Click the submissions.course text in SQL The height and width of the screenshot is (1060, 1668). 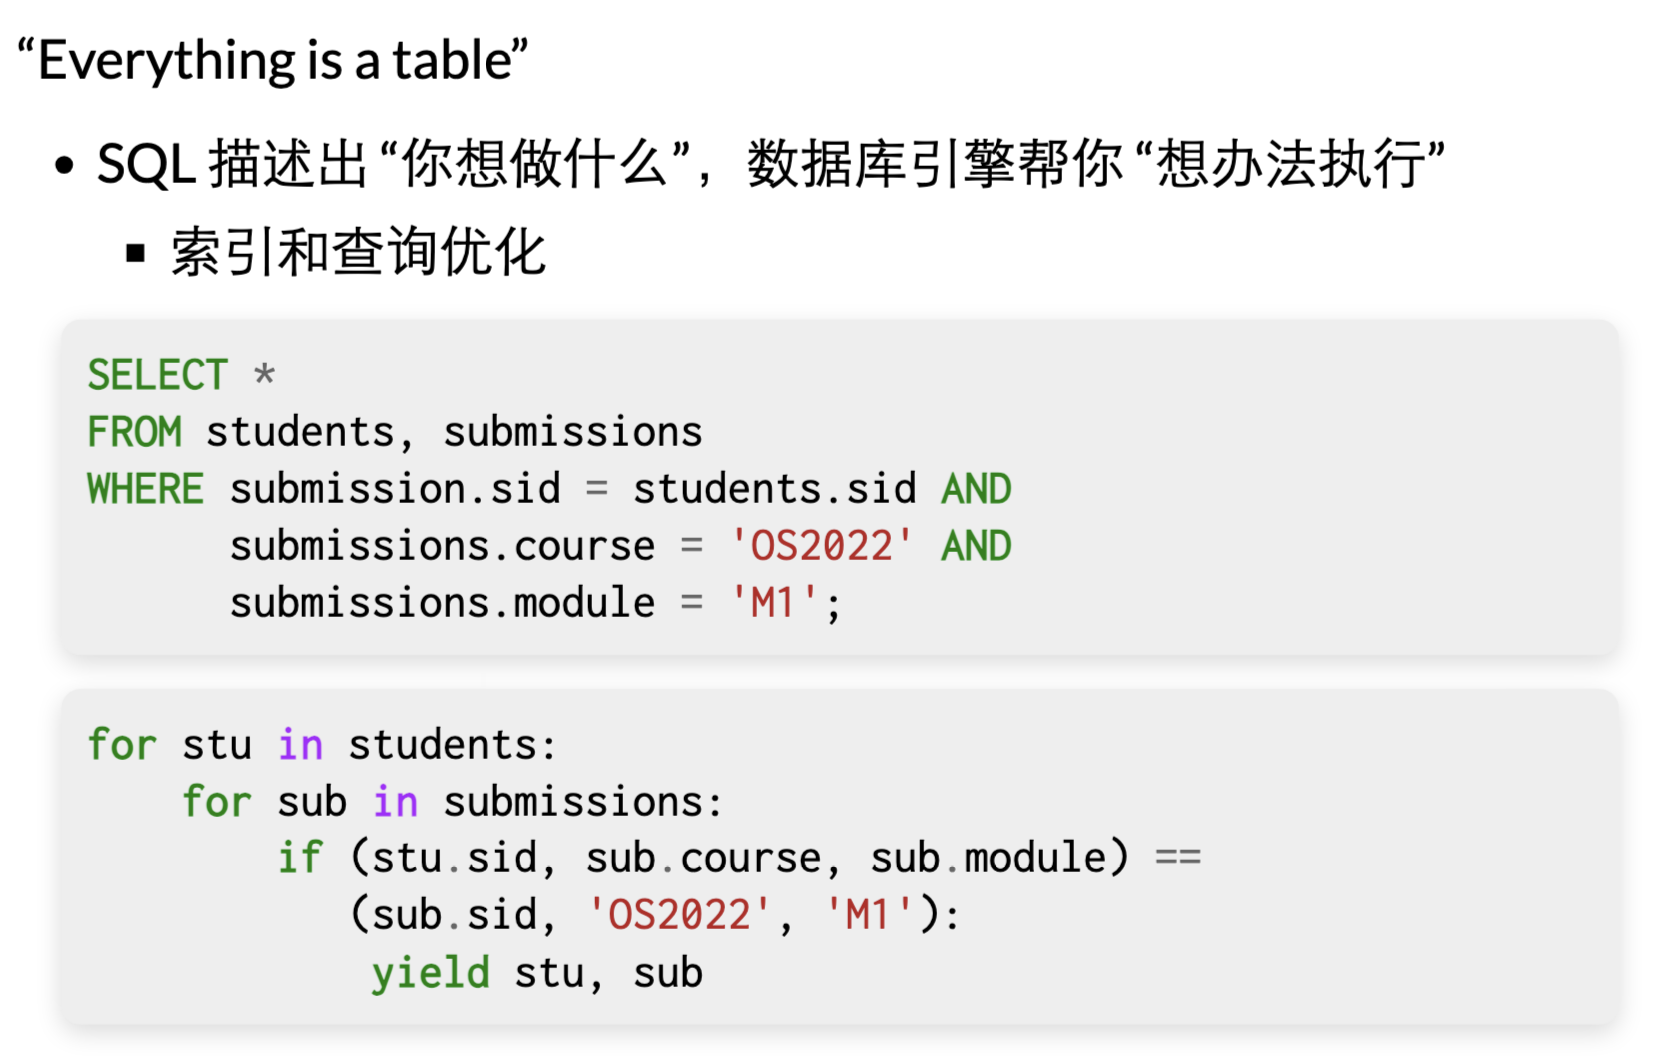[x=442, y=546]
